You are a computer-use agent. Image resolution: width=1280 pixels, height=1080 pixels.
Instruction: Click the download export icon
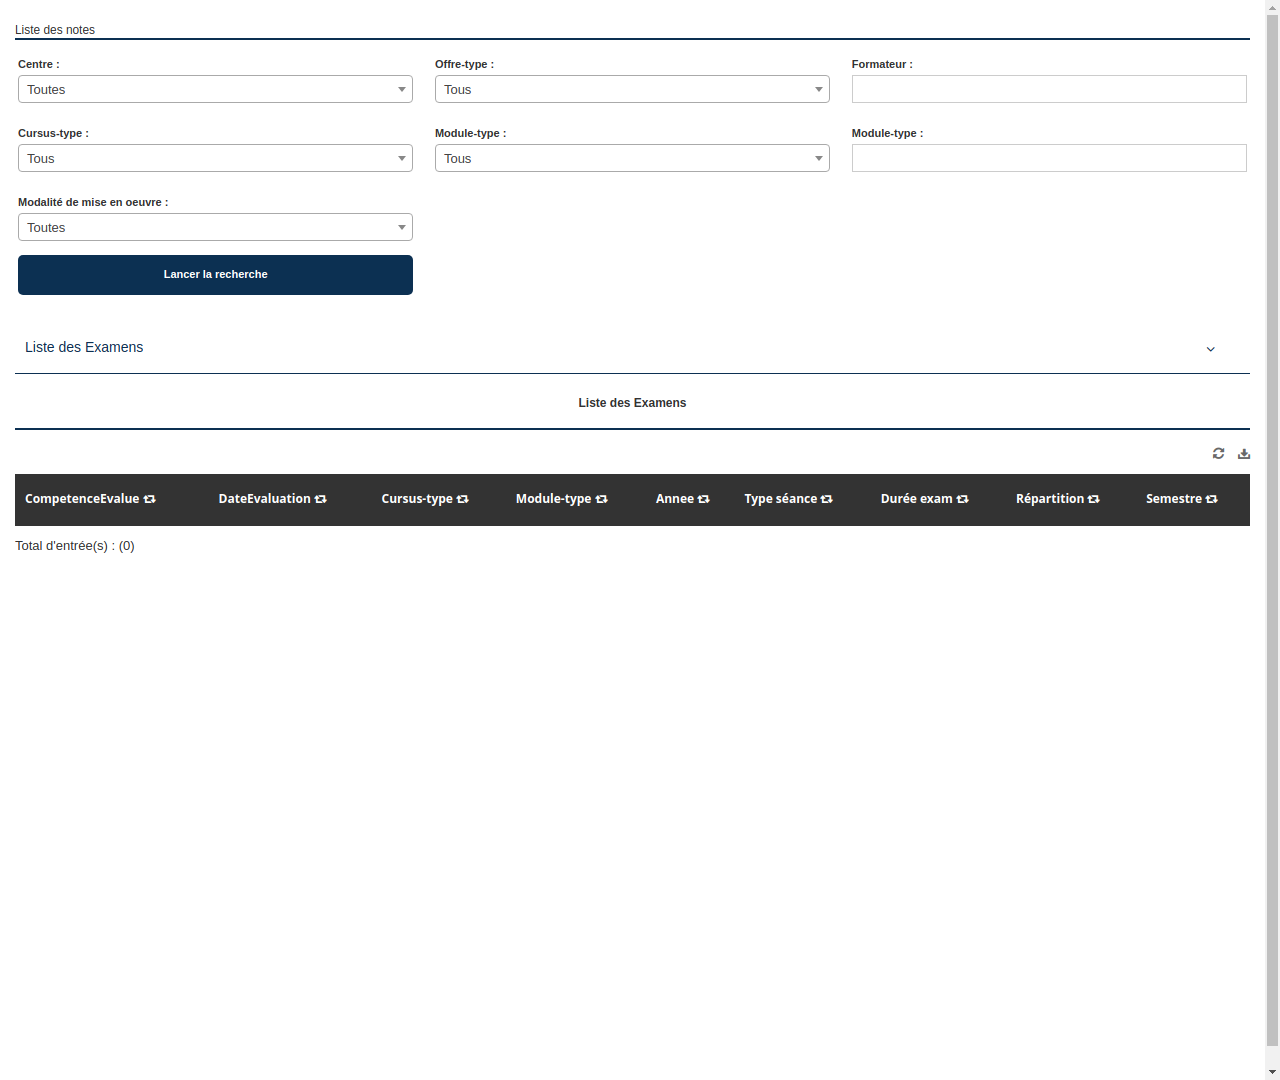(1244, 453)
